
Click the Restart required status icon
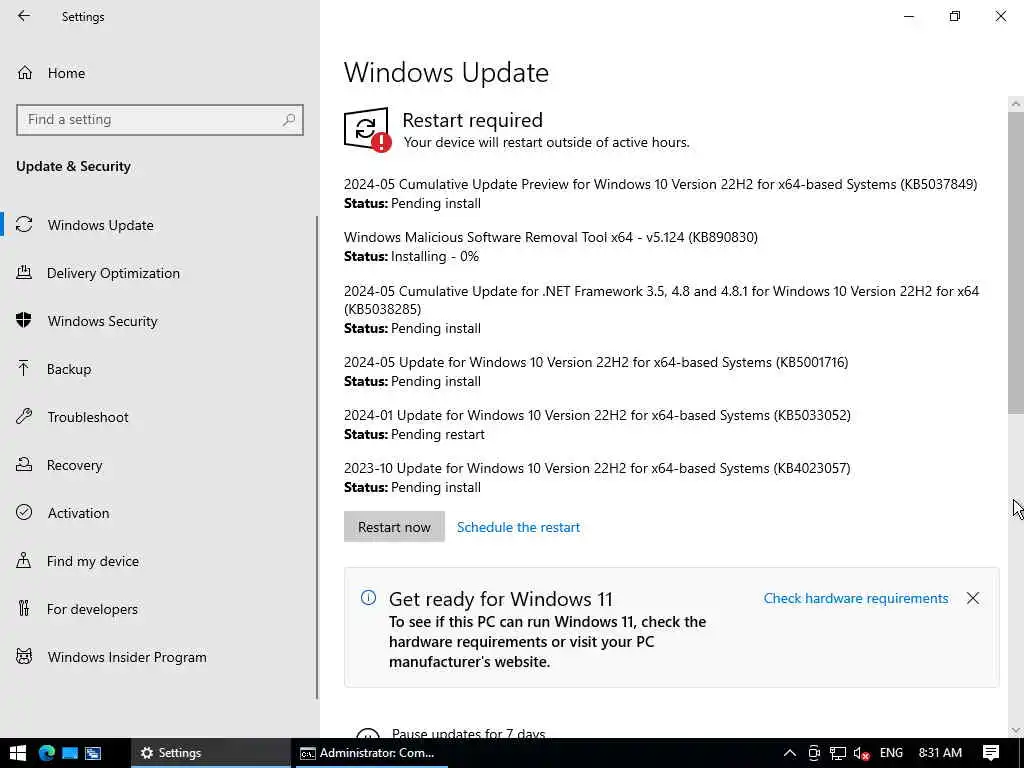367,130
